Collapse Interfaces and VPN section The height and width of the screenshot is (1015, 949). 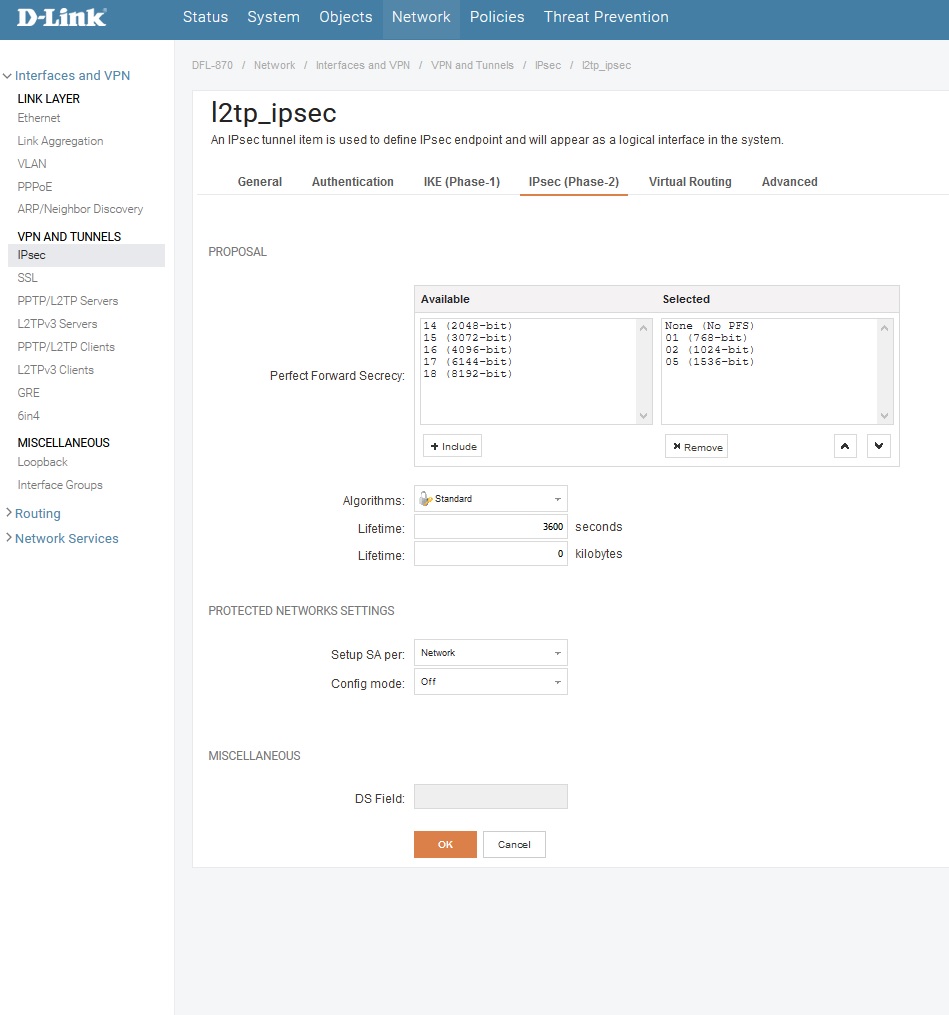pyautogui.click(x=71, y=75)
